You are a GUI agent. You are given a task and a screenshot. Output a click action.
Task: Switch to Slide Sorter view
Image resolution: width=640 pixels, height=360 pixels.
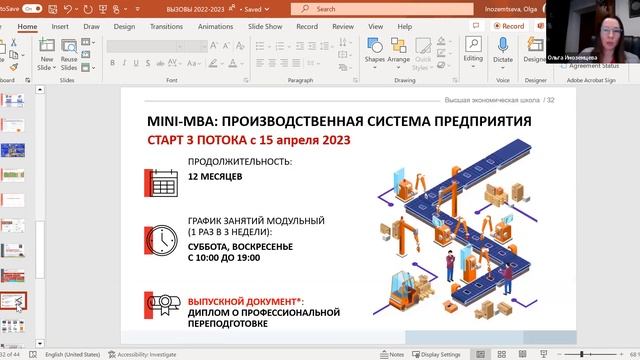pos(502,354)
